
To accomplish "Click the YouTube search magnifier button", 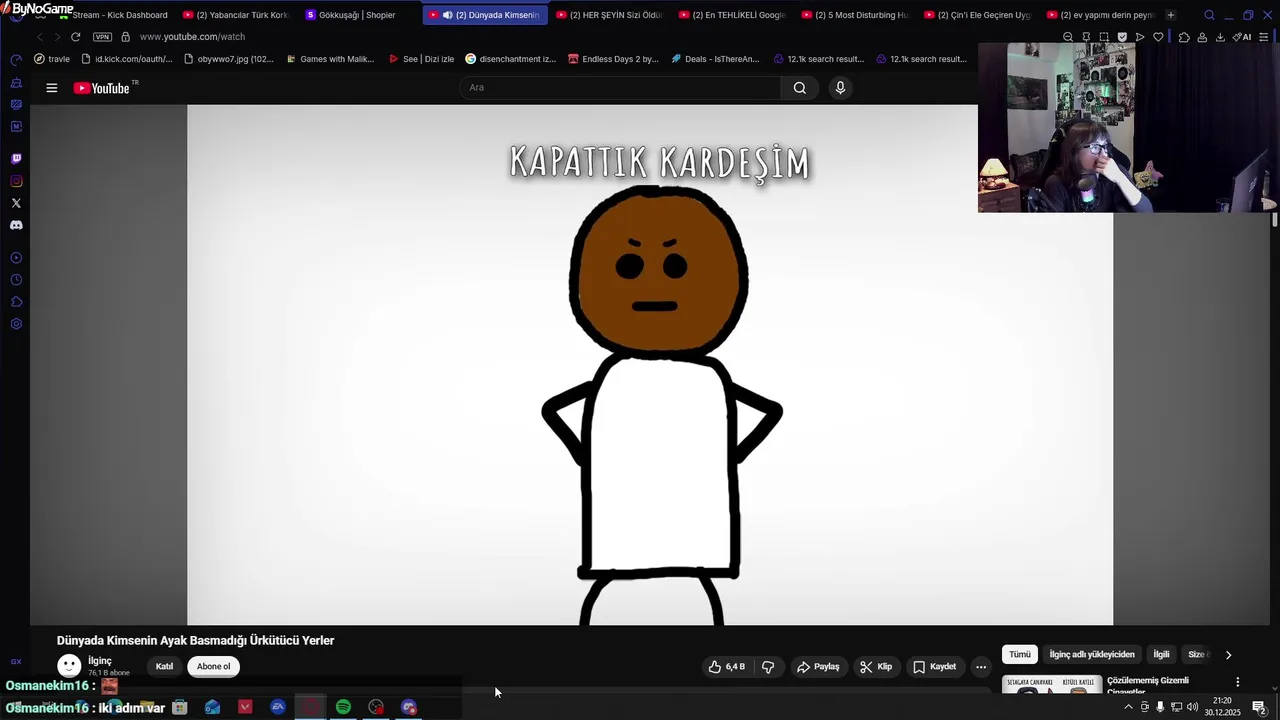I will click(x=800, y=87).
